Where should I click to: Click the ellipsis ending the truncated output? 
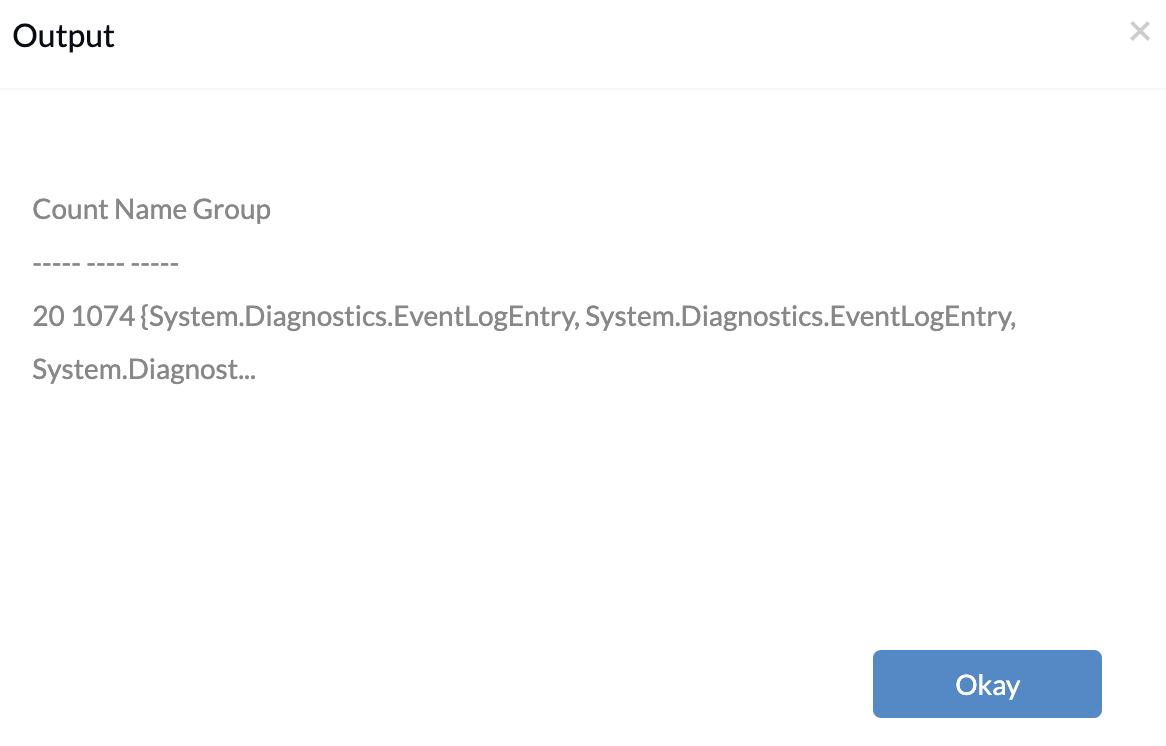[247, 377]
